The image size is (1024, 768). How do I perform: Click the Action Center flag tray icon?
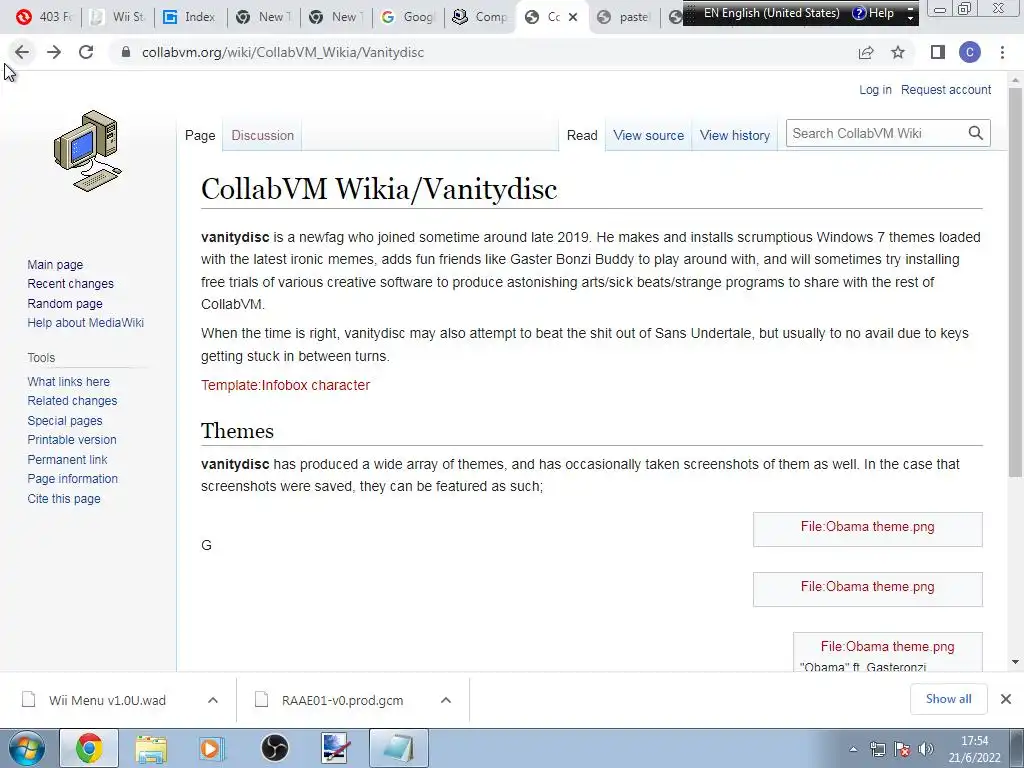coord(902,749)
